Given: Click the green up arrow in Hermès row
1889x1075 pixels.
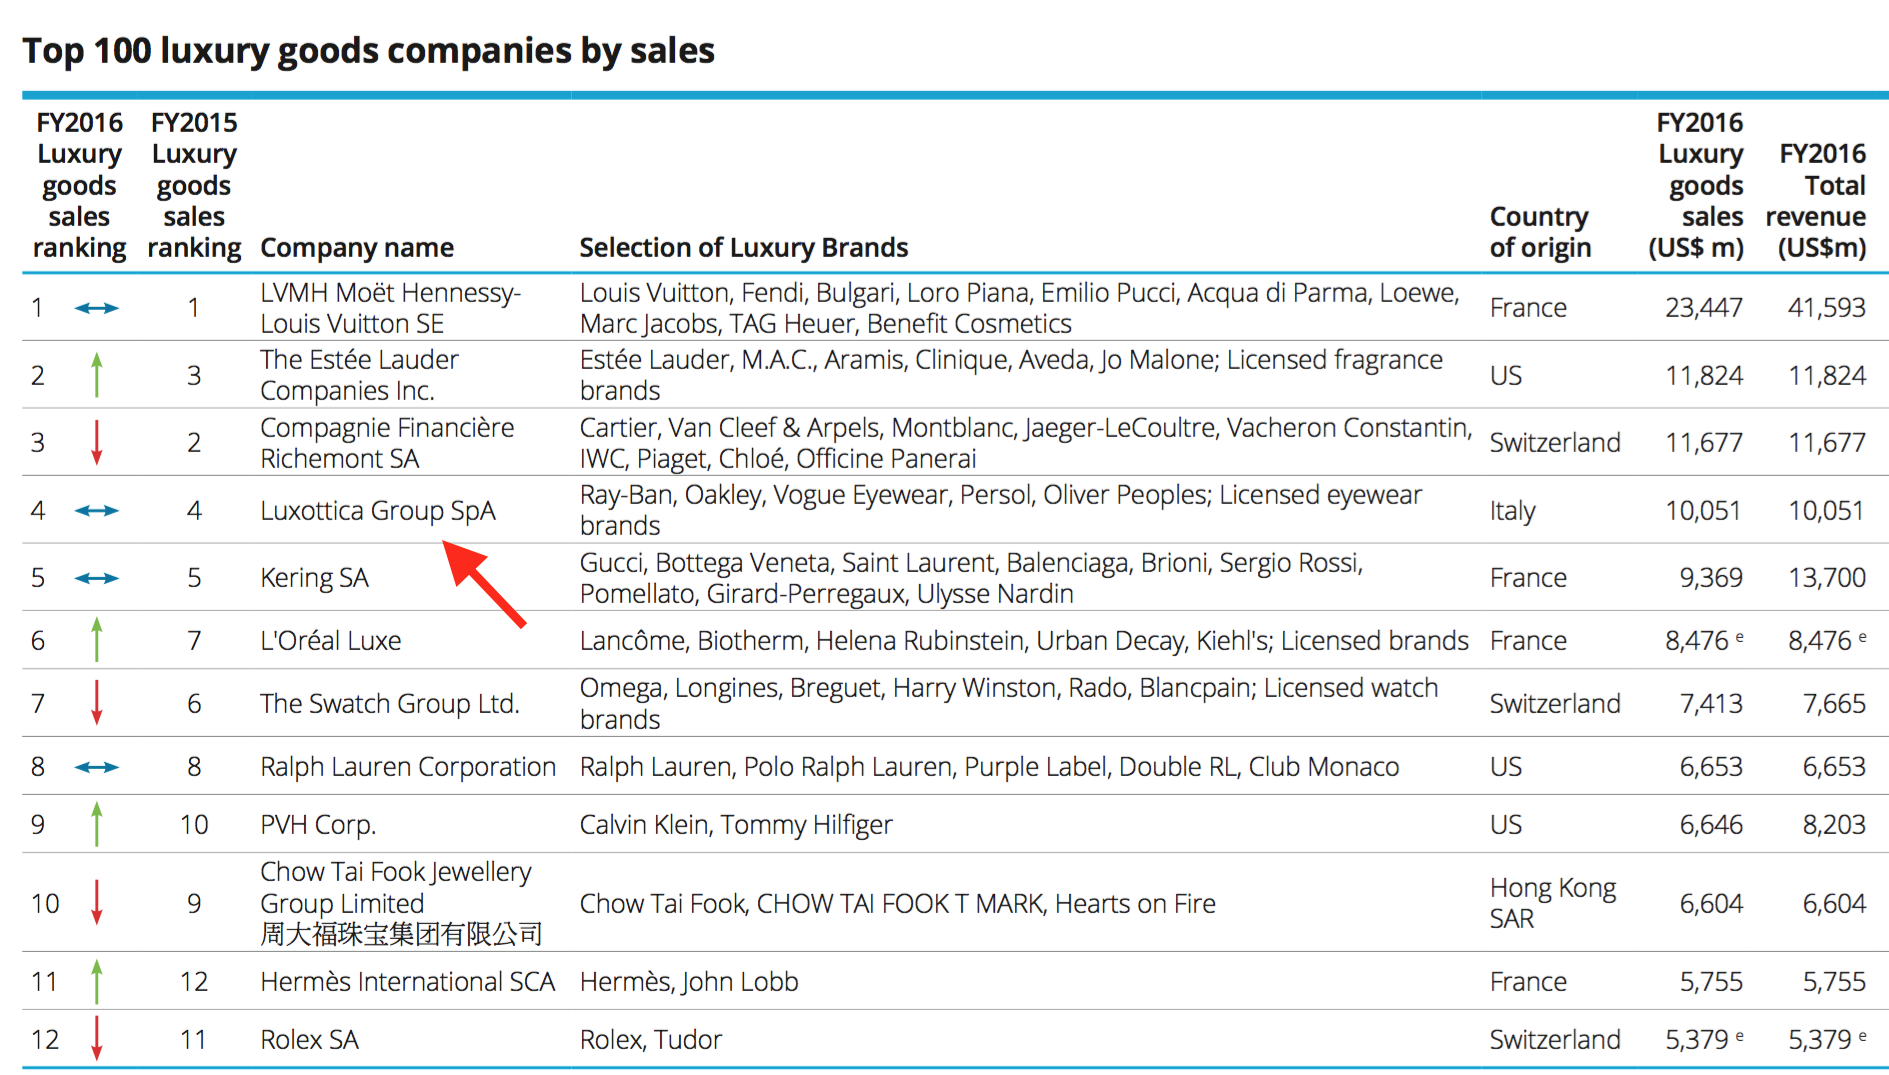Looking at the screenshot, I should click(97, 981).
